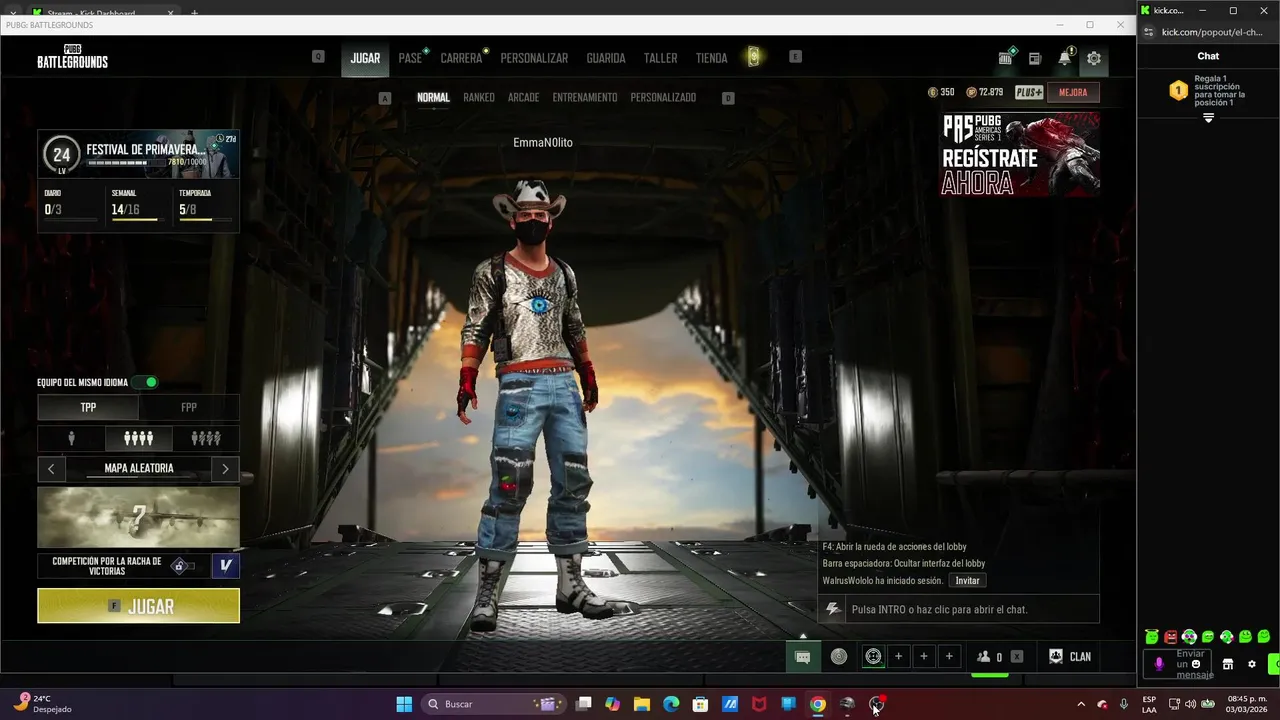Open the Windows Start button

[x=404, y=704]
